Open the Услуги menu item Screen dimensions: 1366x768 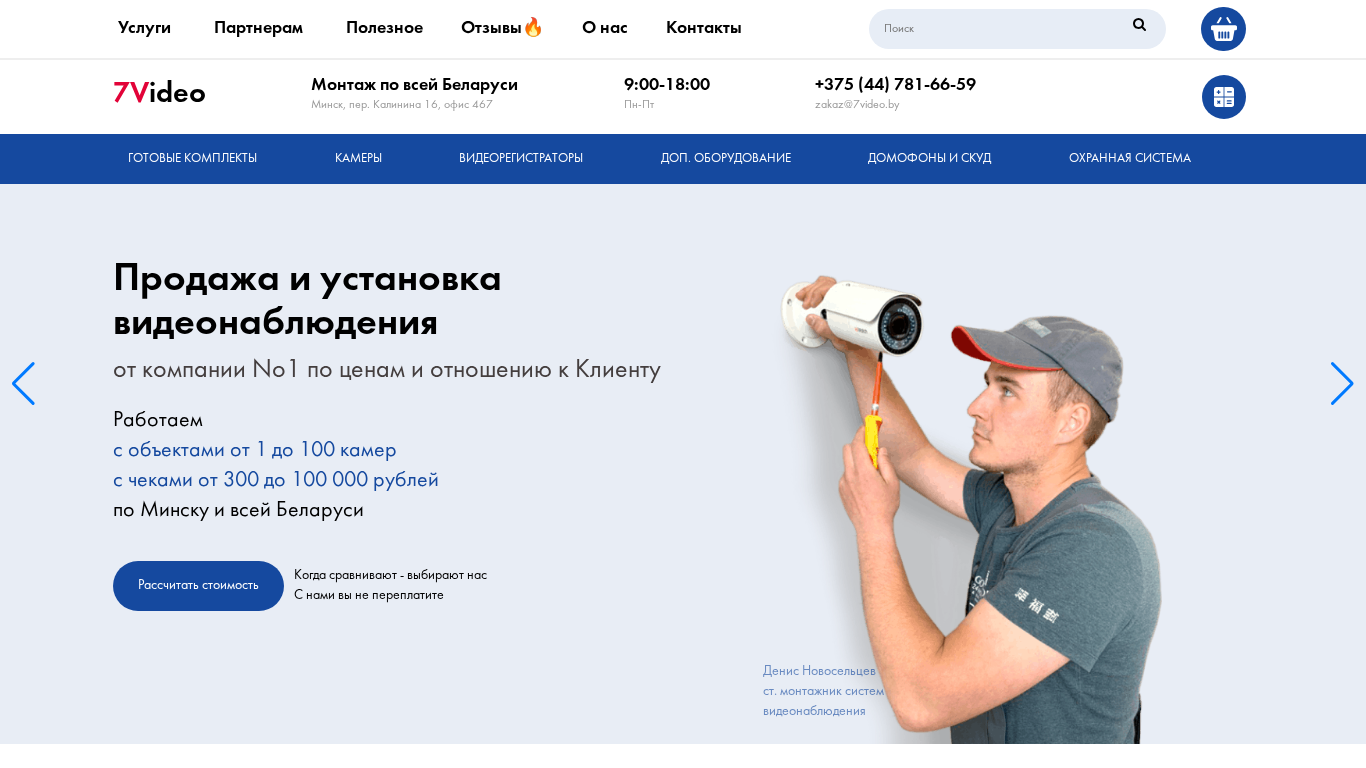click(144, 27)
